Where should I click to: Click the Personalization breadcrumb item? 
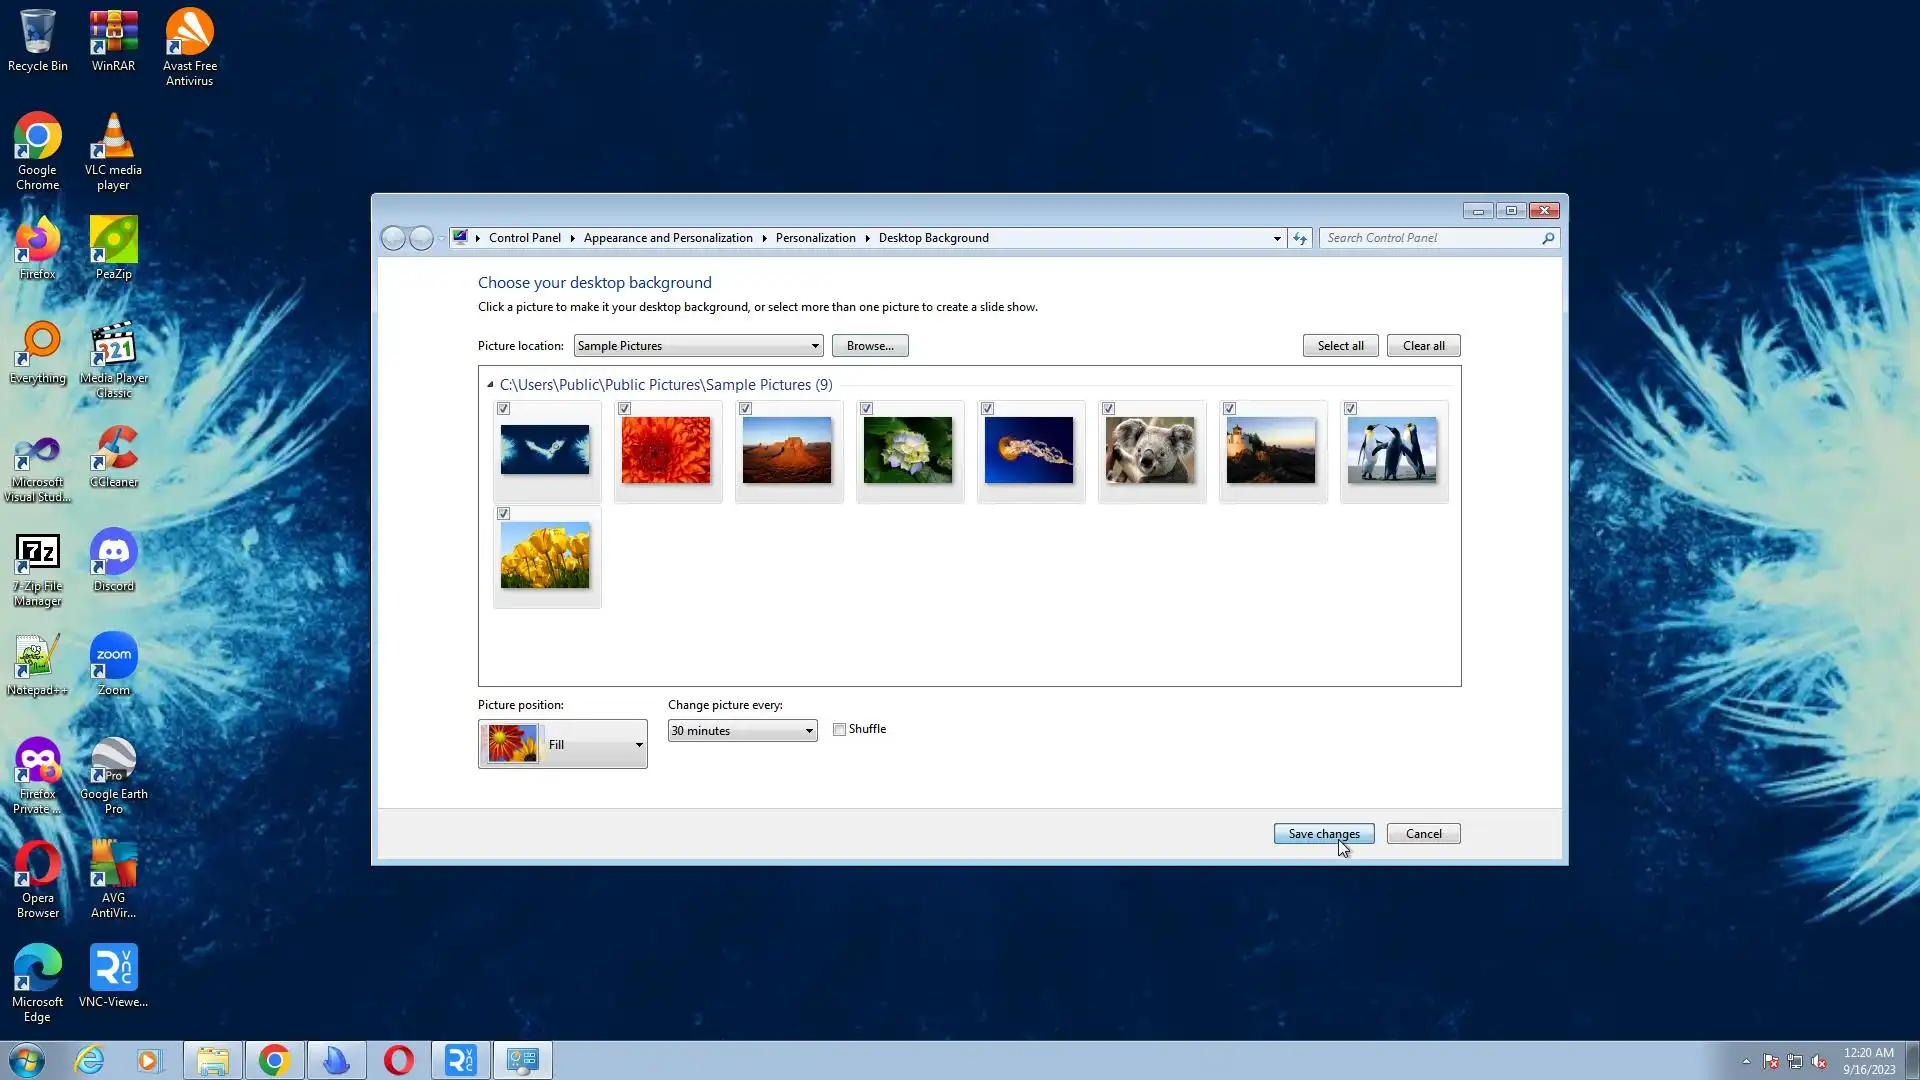[815, 238]
